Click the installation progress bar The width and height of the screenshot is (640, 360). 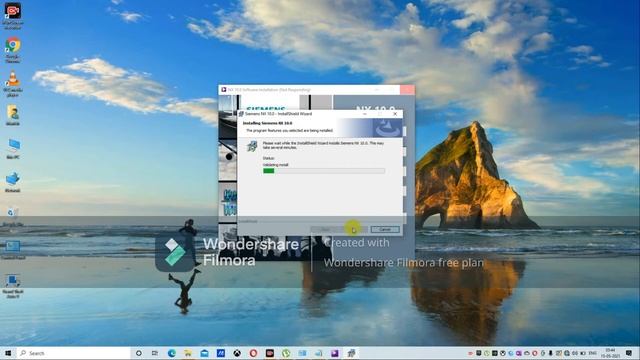pos(324,171)
